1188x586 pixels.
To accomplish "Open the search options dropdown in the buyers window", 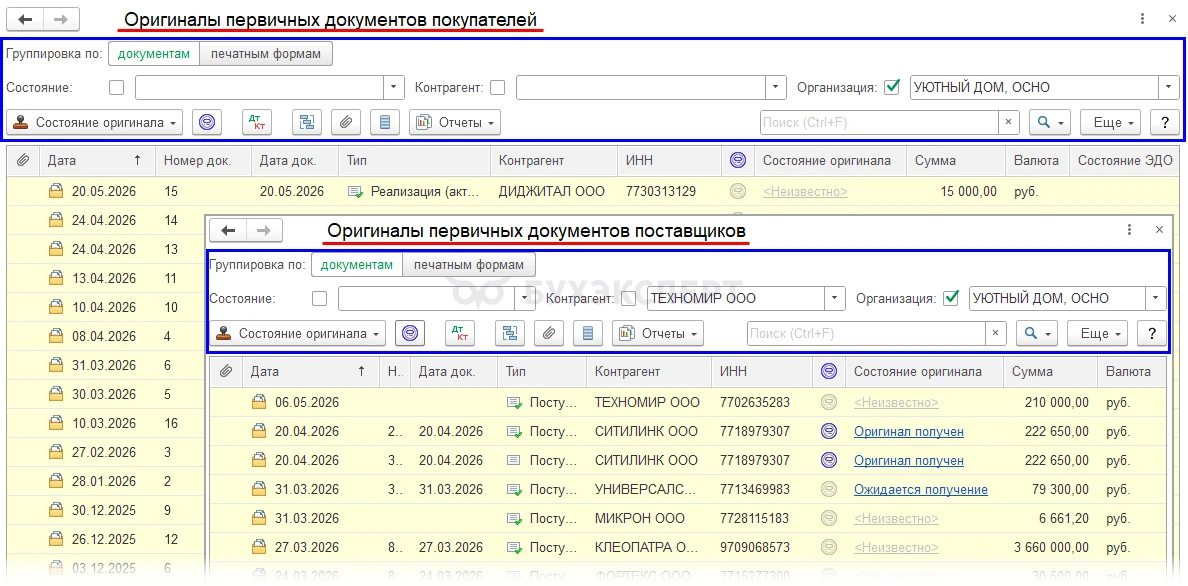I will [1050, 122].
